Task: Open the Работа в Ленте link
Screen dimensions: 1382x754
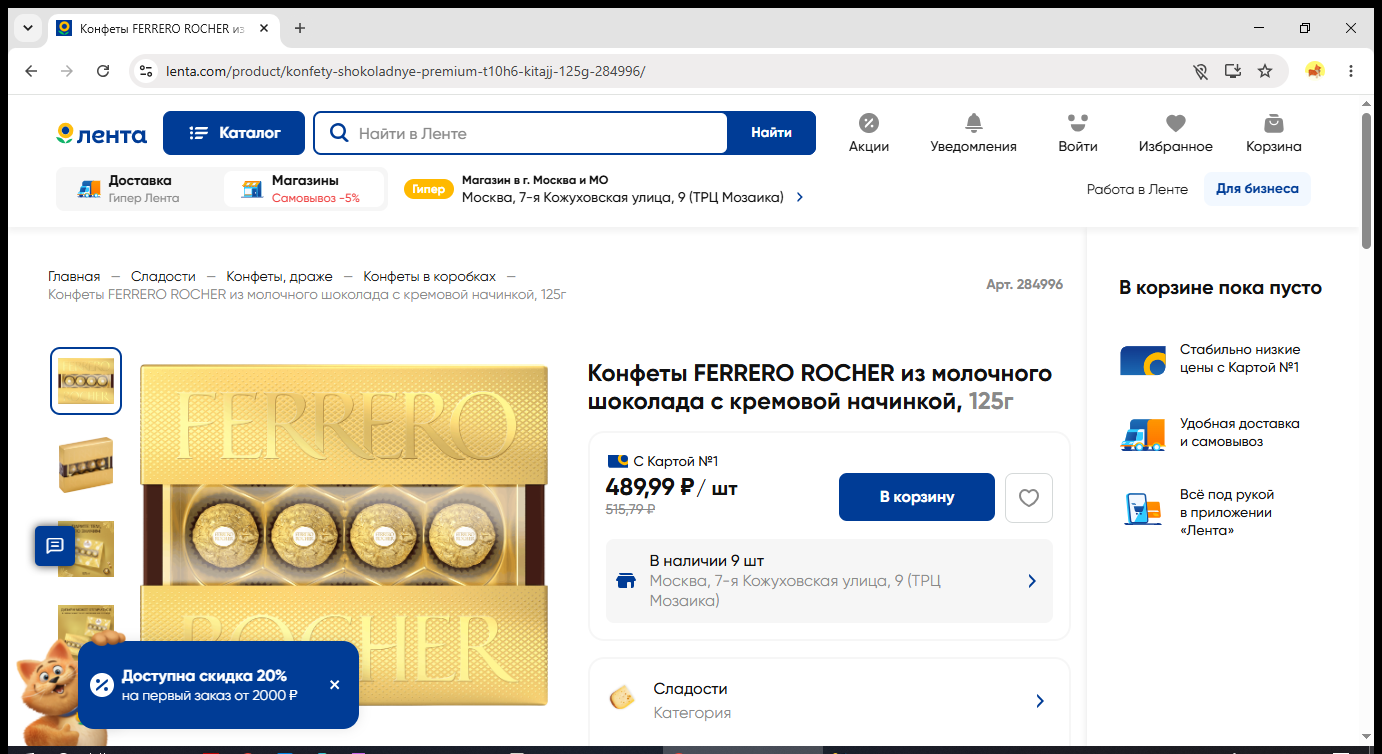Action: click(1137, 189)
